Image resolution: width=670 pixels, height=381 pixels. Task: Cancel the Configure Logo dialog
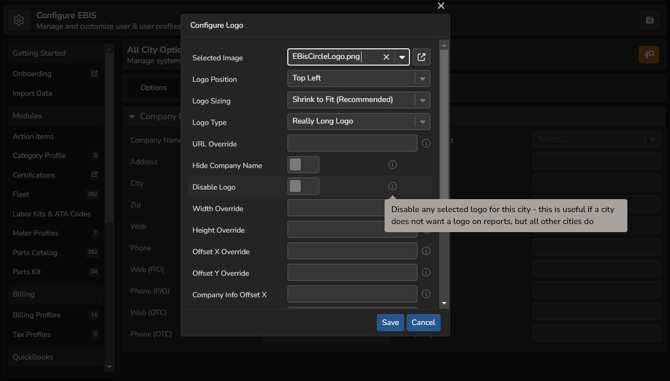(x=423, y=322)
